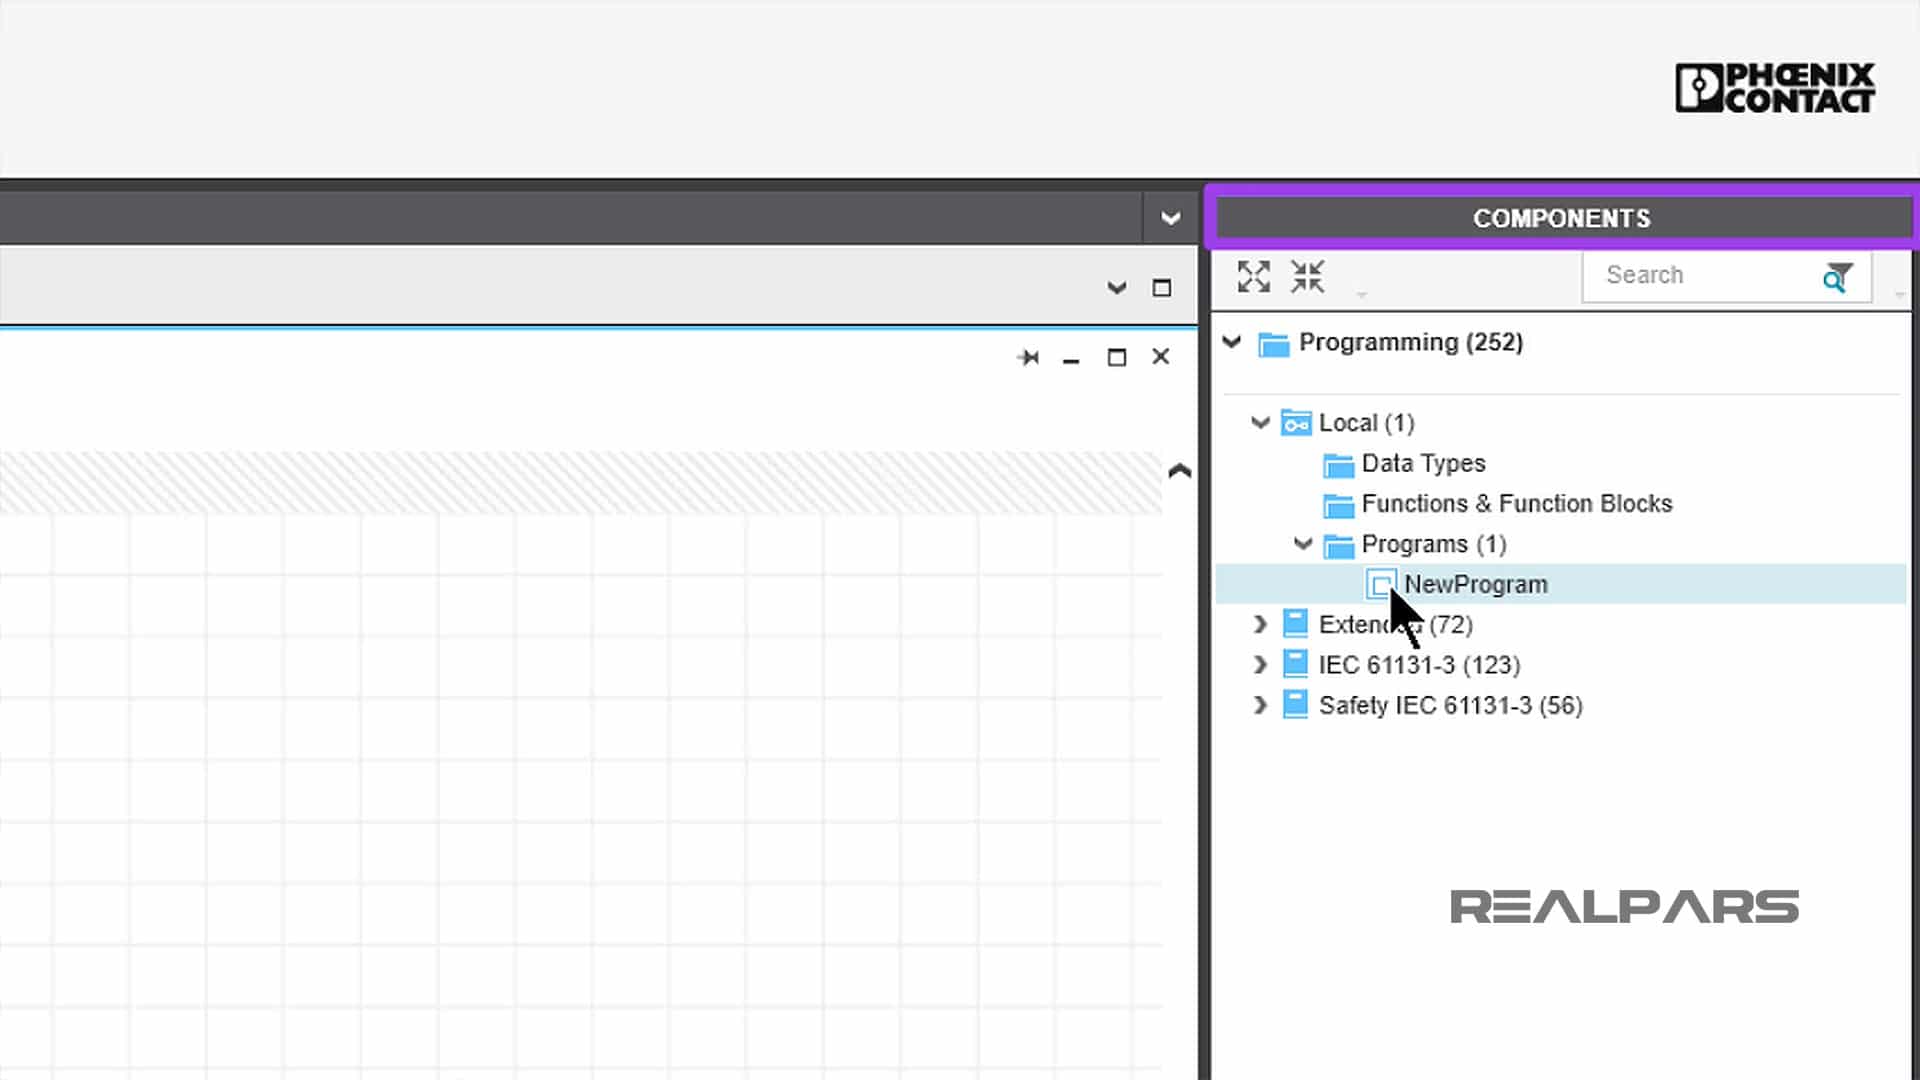This screenshot has height=1080, width=1920.
Task: Click the Local folder icon
Action: [1295, 422]
